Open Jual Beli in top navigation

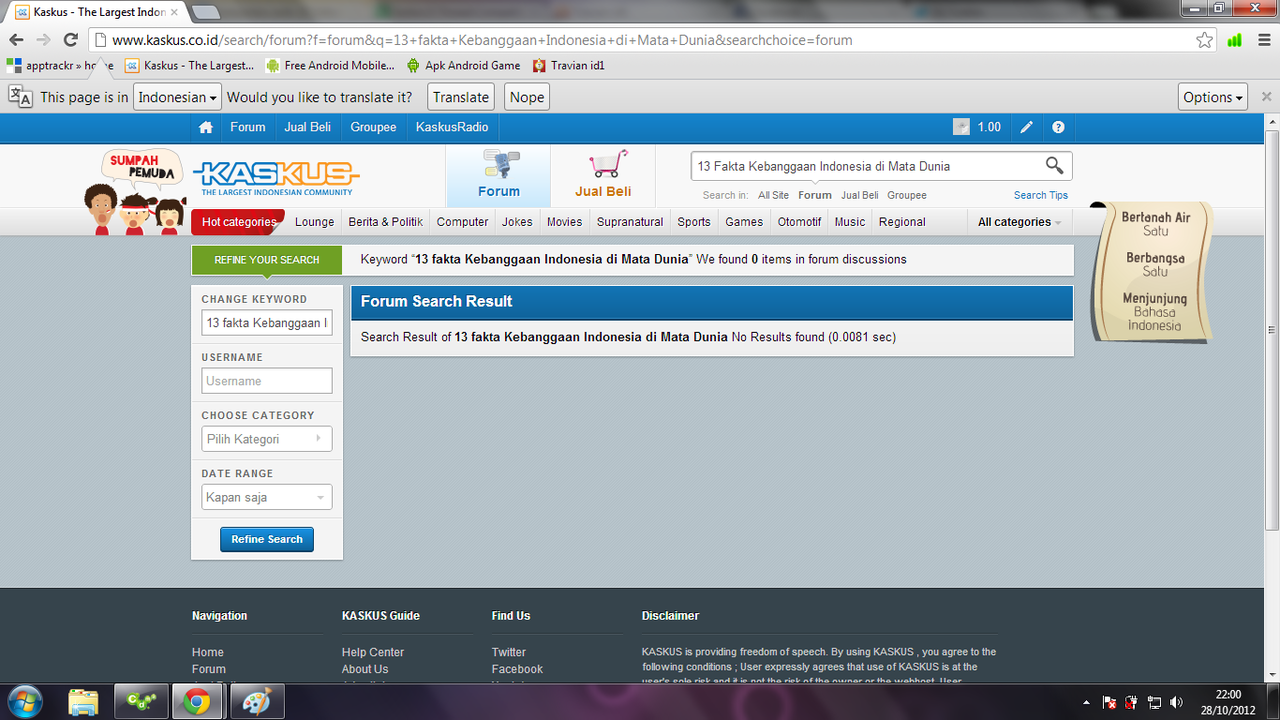pyautogui.click(x=308, y=127)
